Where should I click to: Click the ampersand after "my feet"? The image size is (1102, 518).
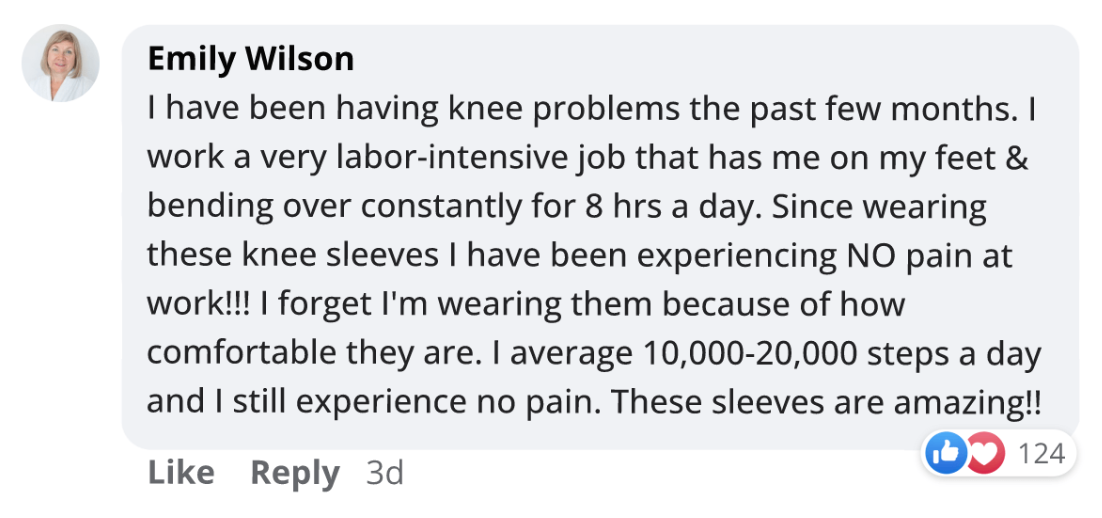coord(1014,157)
